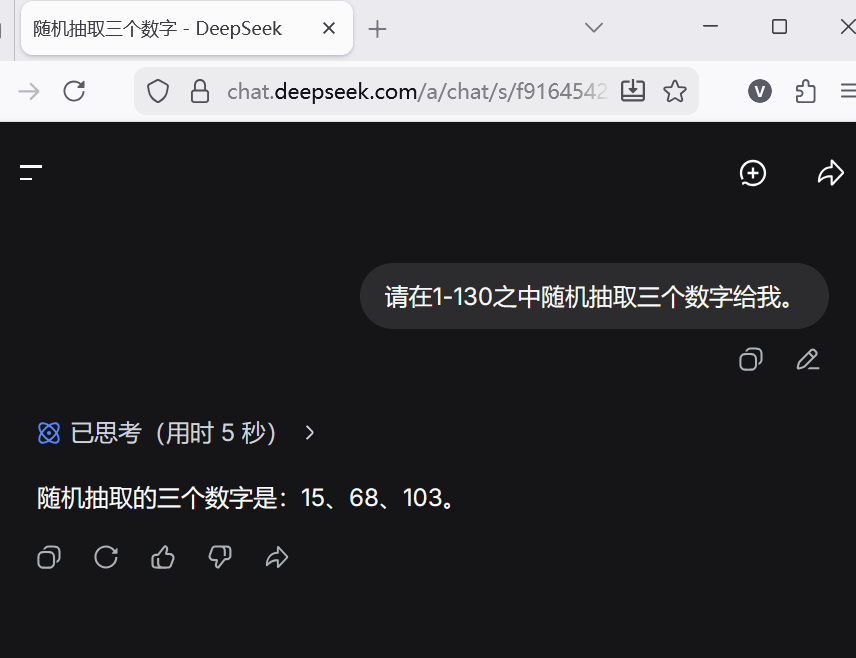
Task: Maximize the browser window
Action: click(779, 26)
